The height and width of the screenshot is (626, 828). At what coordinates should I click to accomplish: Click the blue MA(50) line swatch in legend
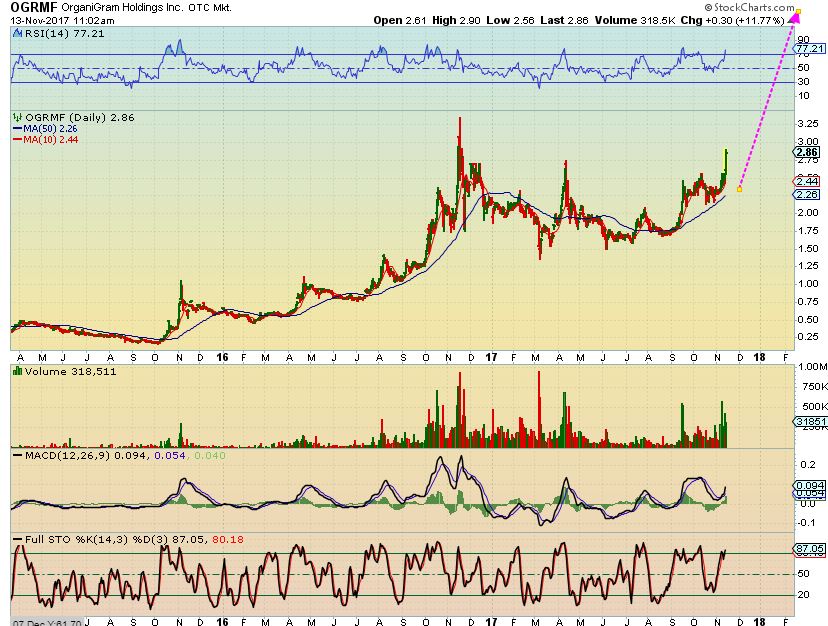point(16,129)
